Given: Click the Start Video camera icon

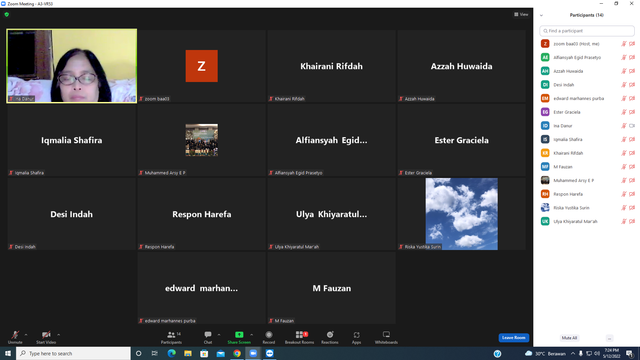Looking at the screenshot, I should [x=46, y=335].
